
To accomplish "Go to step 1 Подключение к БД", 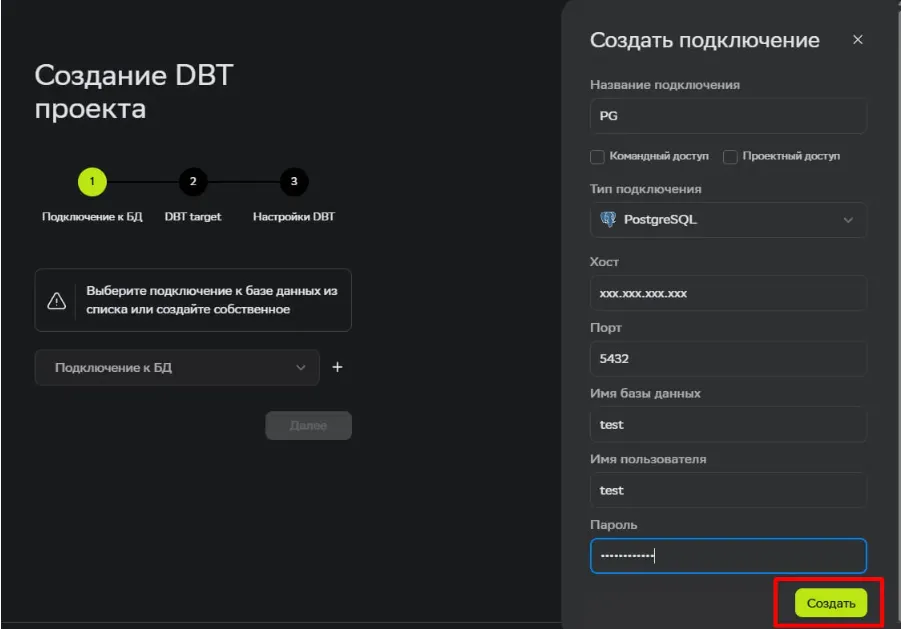I will coord(92,182).
